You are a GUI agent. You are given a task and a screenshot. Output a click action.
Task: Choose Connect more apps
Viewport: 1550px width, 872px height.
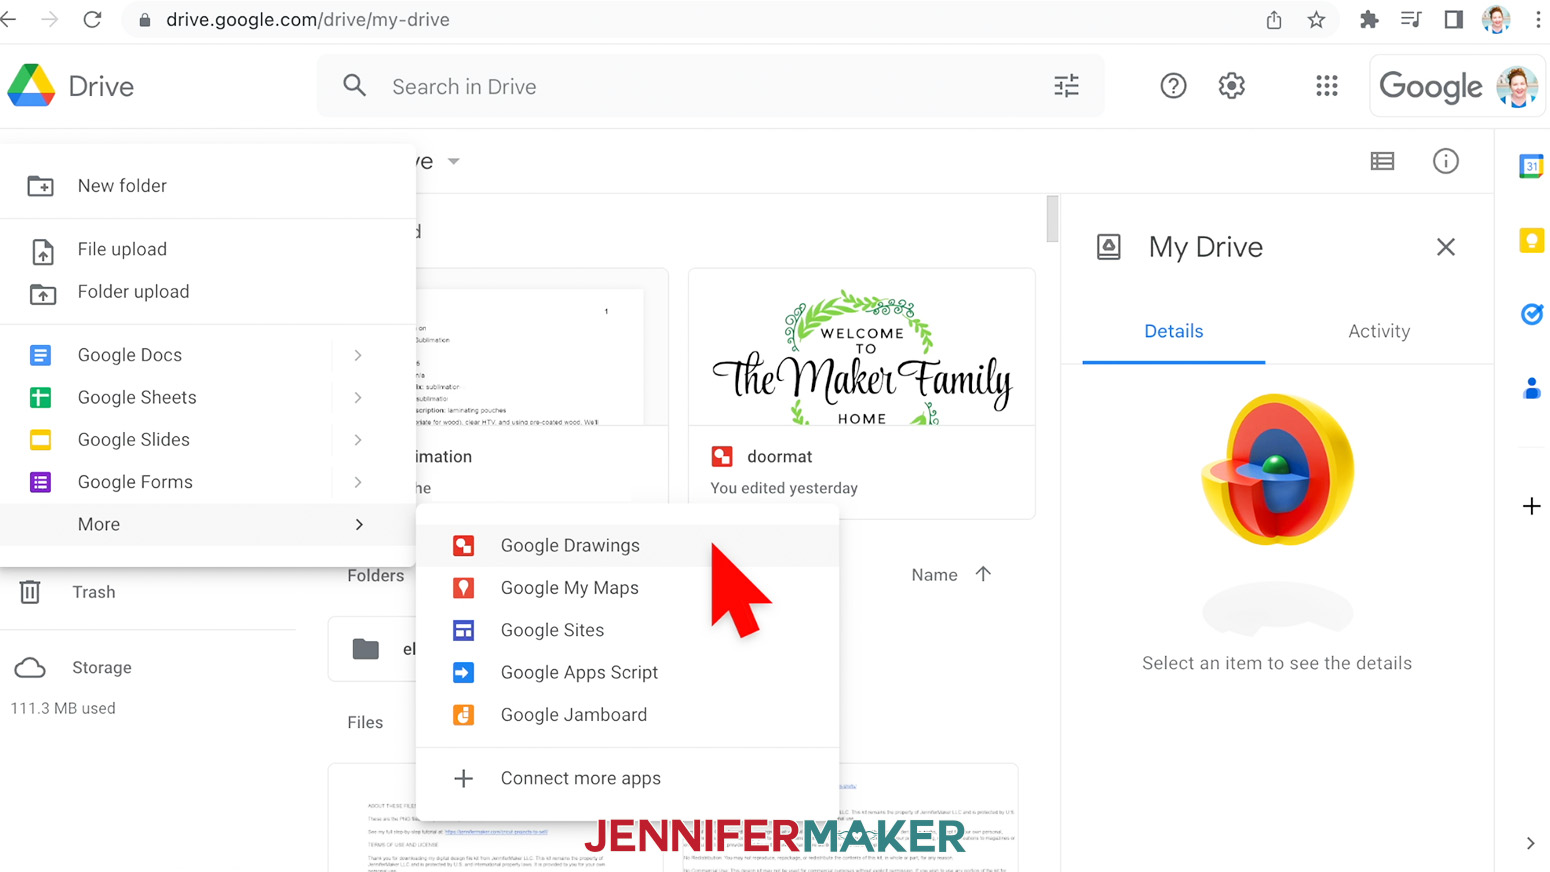627,778
